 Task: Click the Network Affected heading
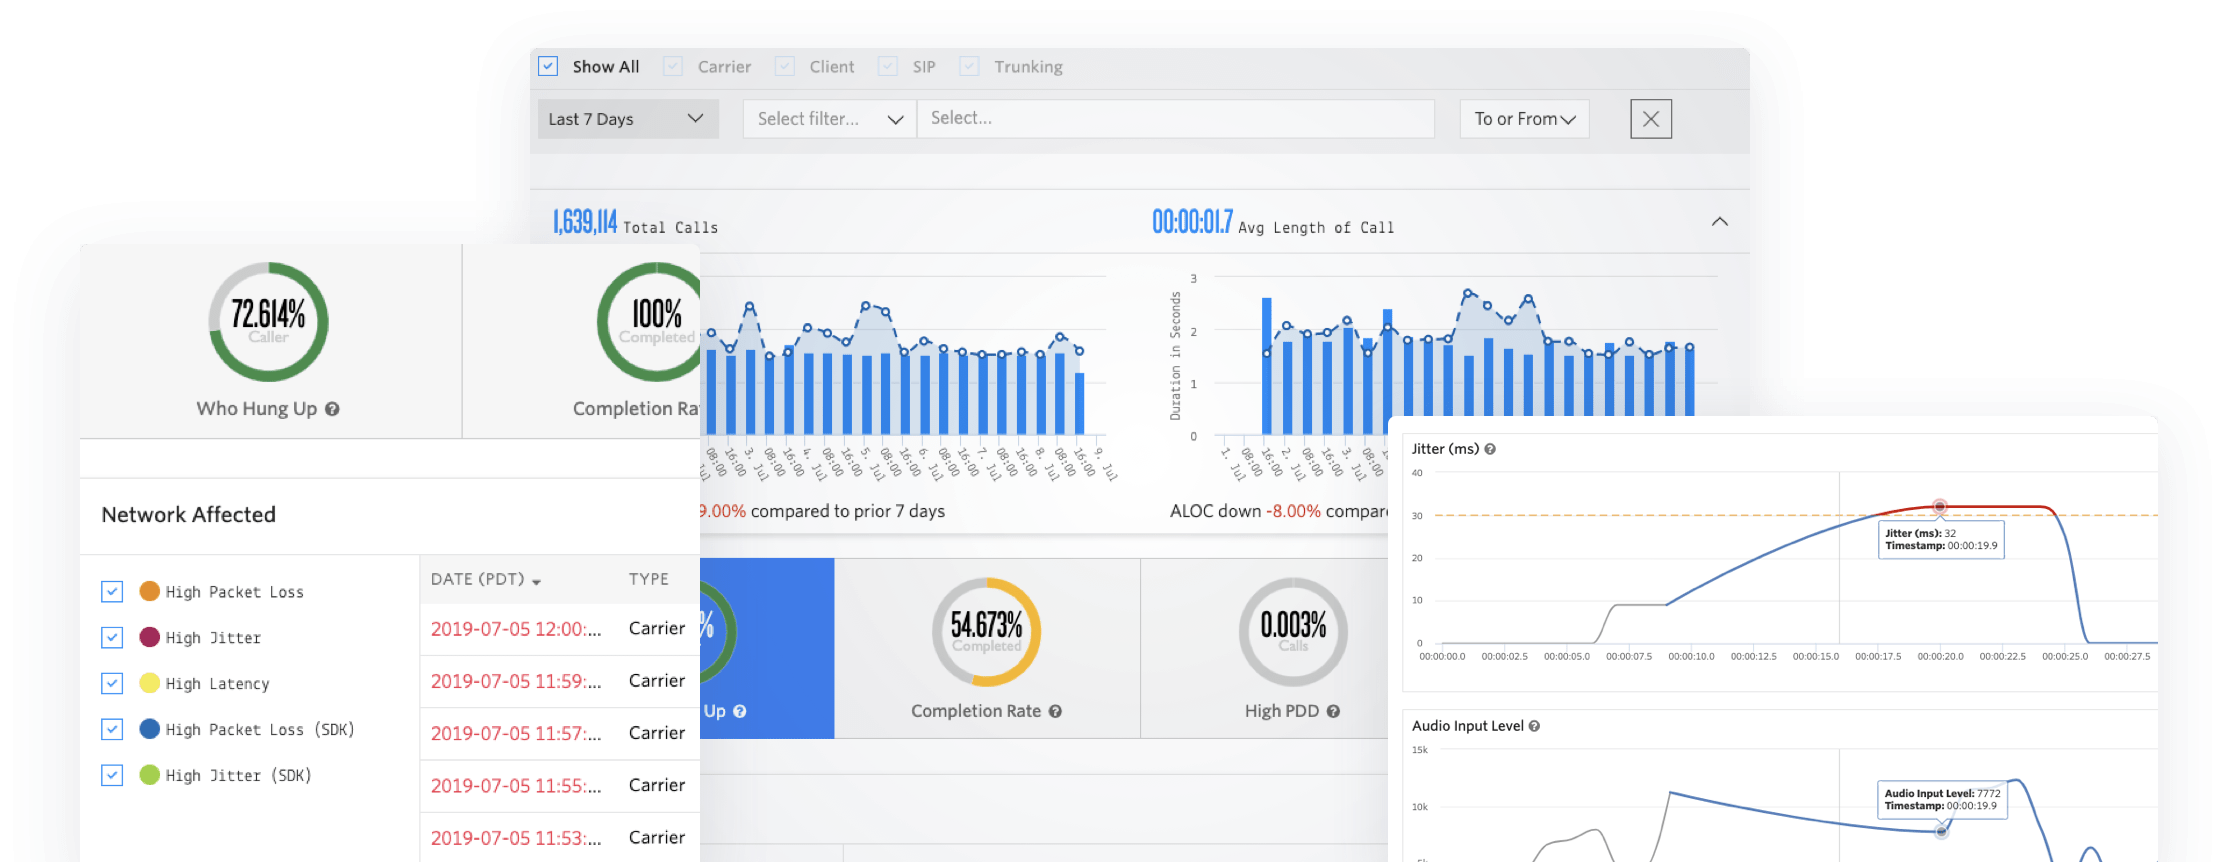tap(188, 515)
